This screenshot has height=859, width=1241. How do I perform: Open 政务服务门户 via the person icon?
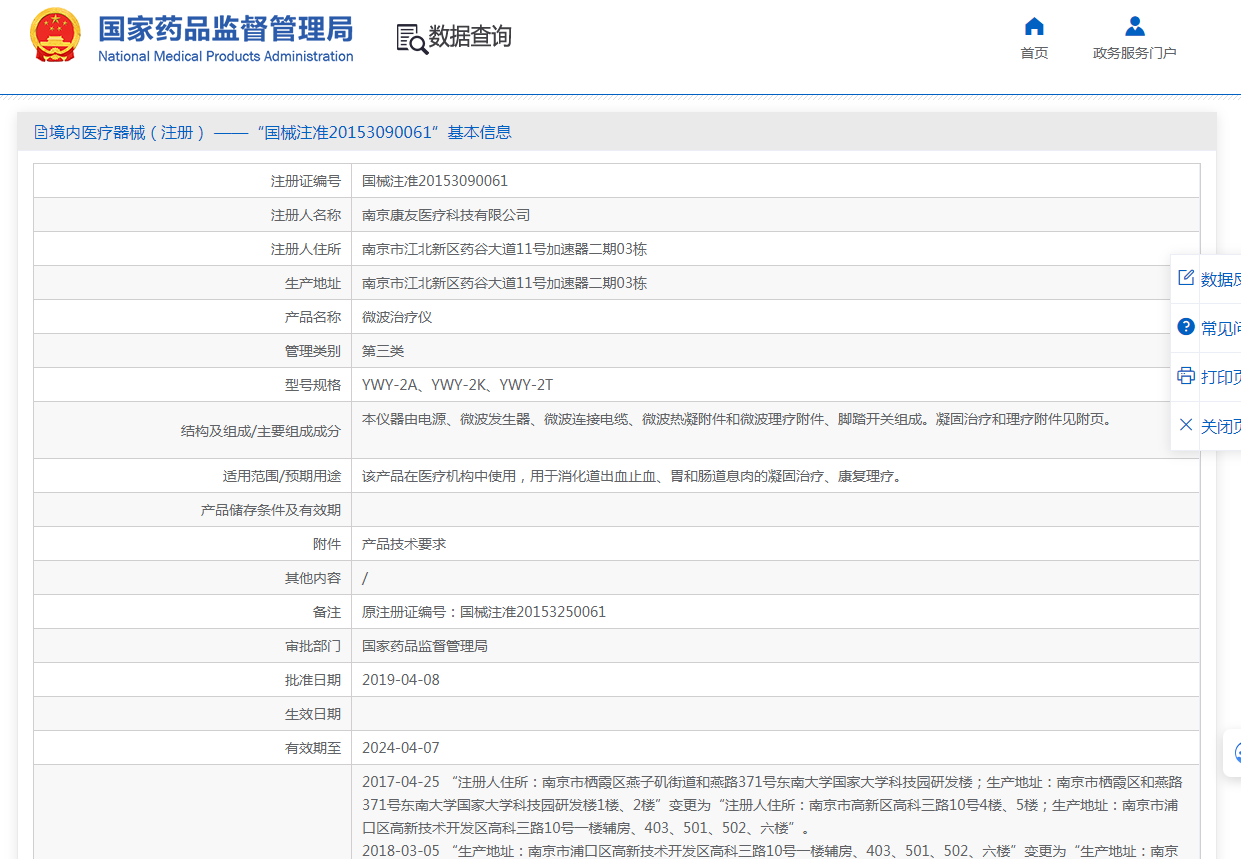coord(1134,25)
